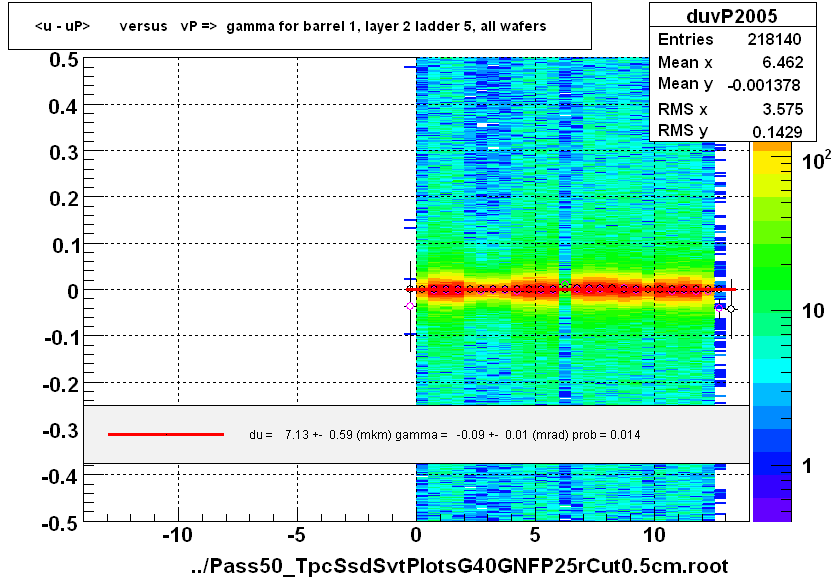Click the y-axis label -0.5

pos(62,524)
